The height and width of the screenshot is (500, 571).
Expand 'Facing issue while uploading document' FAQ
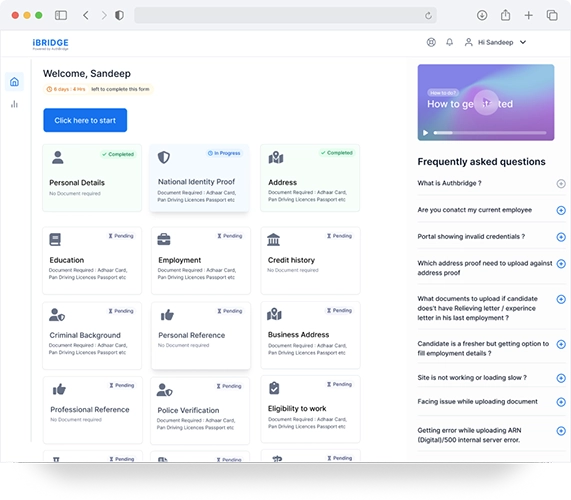pyautogui.click(x=561, y=402)
